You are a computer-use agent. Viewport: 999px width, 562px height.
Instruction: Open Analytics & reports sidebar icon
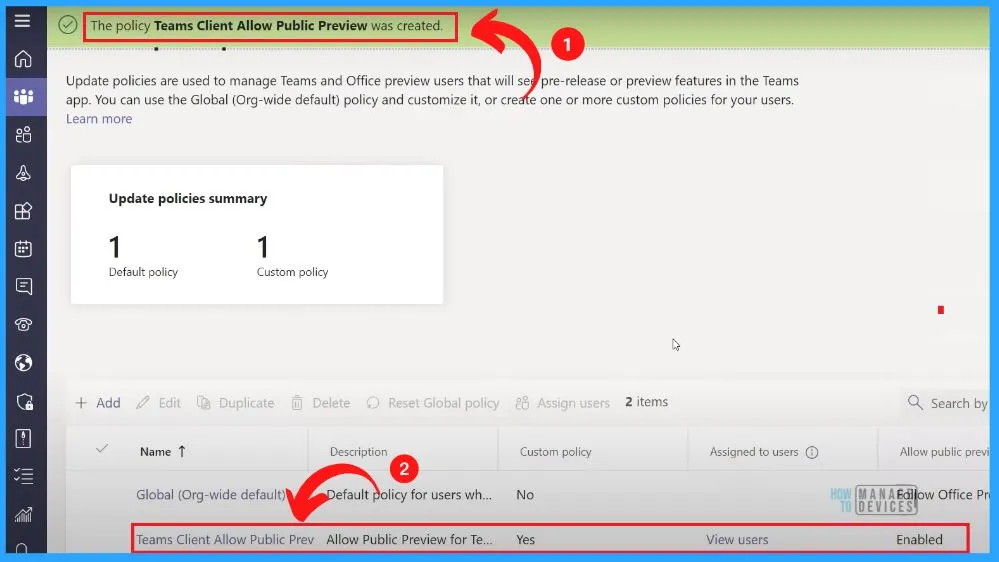tap(24, 514)
